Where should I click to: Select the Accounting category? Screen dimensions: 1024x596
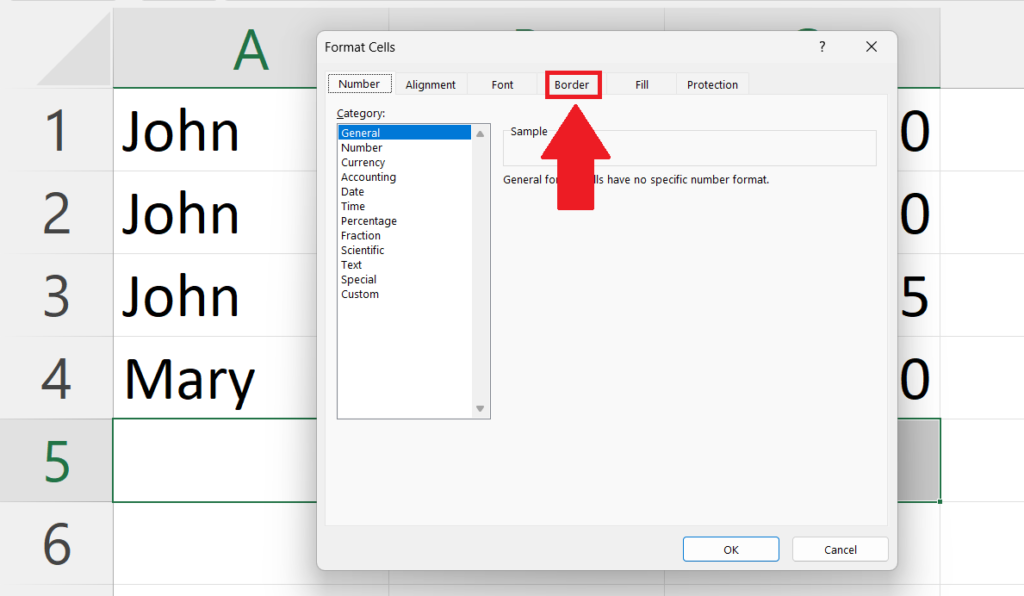click(x=368, y=177)
